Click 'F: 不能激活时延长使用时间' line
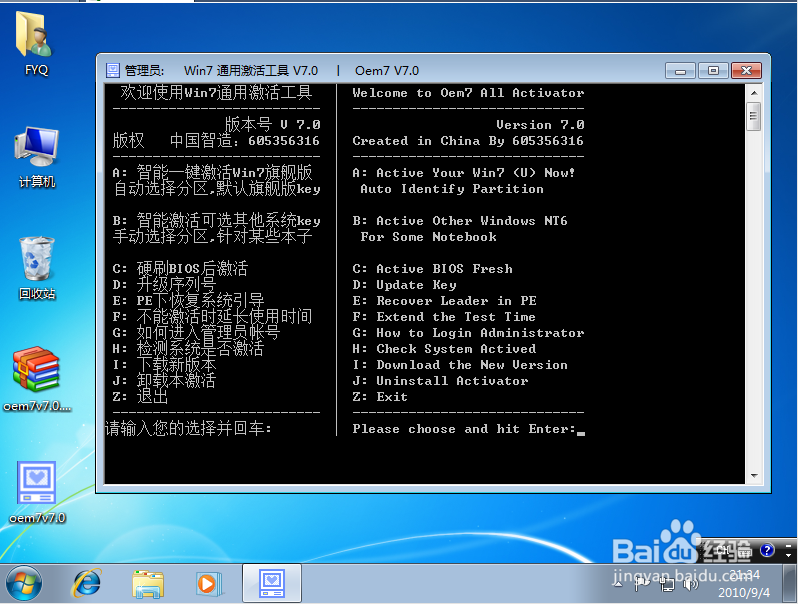Image resolution: width=798 pixels, height=604 pixels. coord(212,317)
